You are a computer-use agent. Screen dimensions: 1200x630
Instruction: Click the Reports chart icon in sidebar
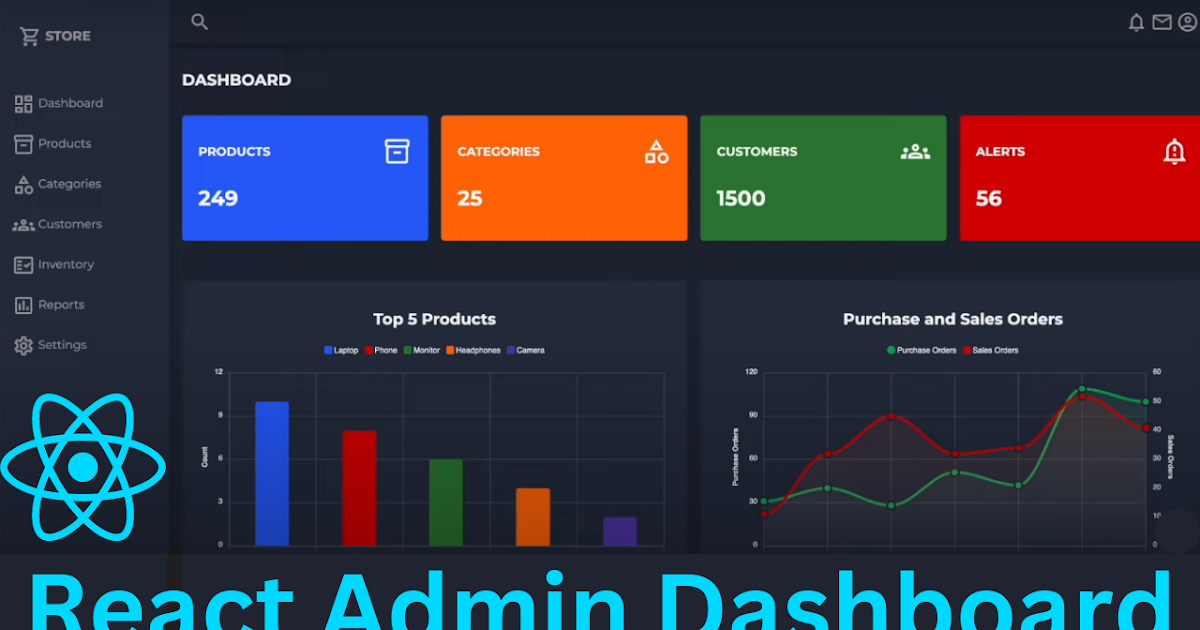point(24,305)
